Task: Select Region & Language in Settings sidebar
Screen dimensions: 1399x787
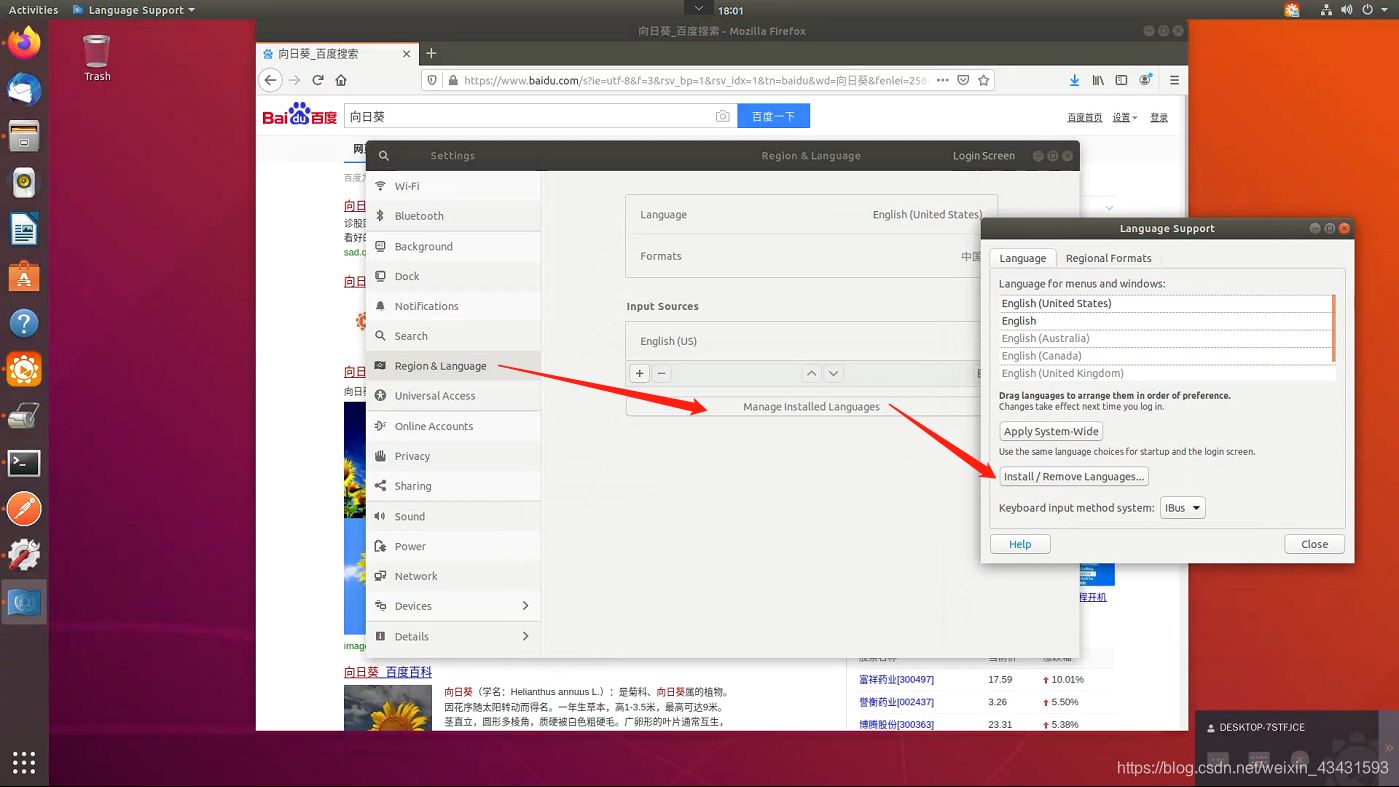Action: pyautogui.click(x=440, y=366)
